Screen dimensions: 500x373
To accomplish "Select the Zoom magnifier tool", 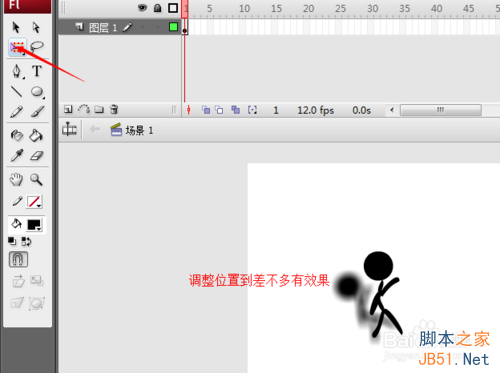I will 36,180.
